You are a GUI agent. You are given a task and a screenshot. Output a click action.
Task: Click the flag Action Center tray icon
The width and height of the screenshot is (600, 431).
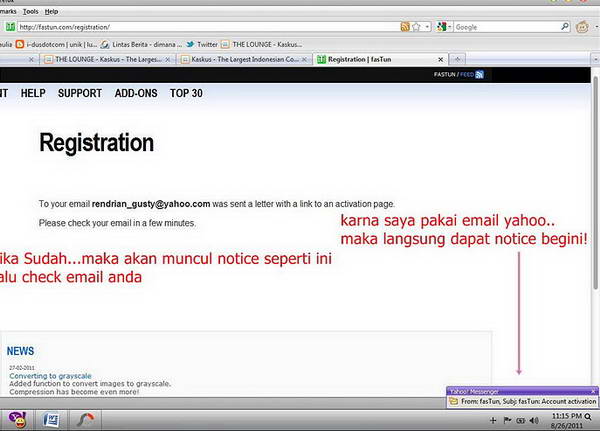click(x=507, y=420)
